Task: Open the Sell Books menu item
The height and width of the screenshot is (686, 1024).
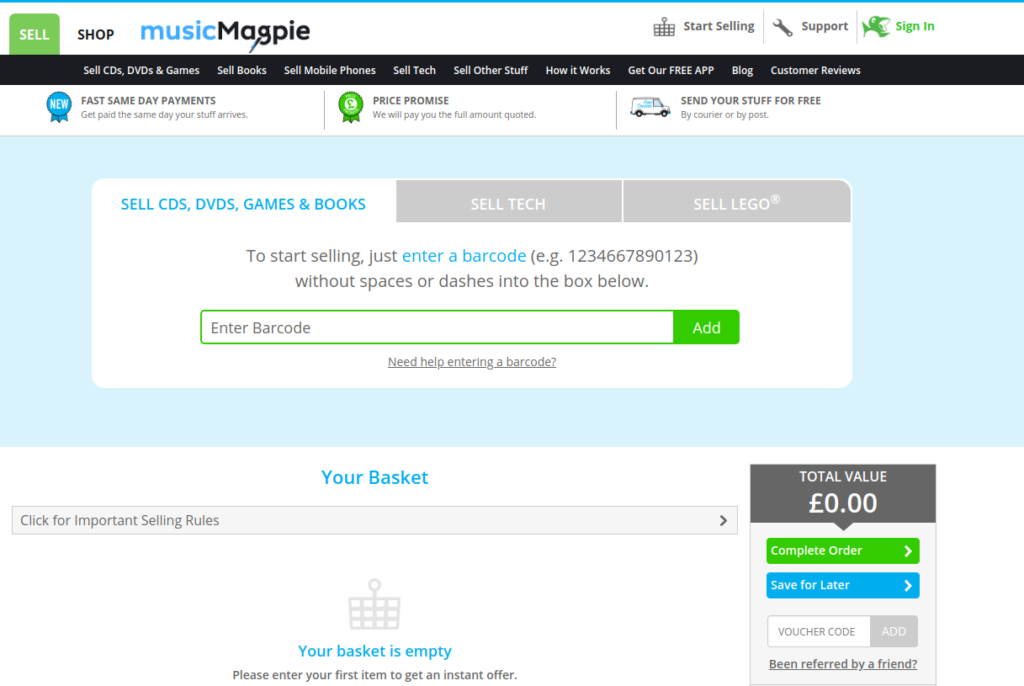Action: (242, 71)
